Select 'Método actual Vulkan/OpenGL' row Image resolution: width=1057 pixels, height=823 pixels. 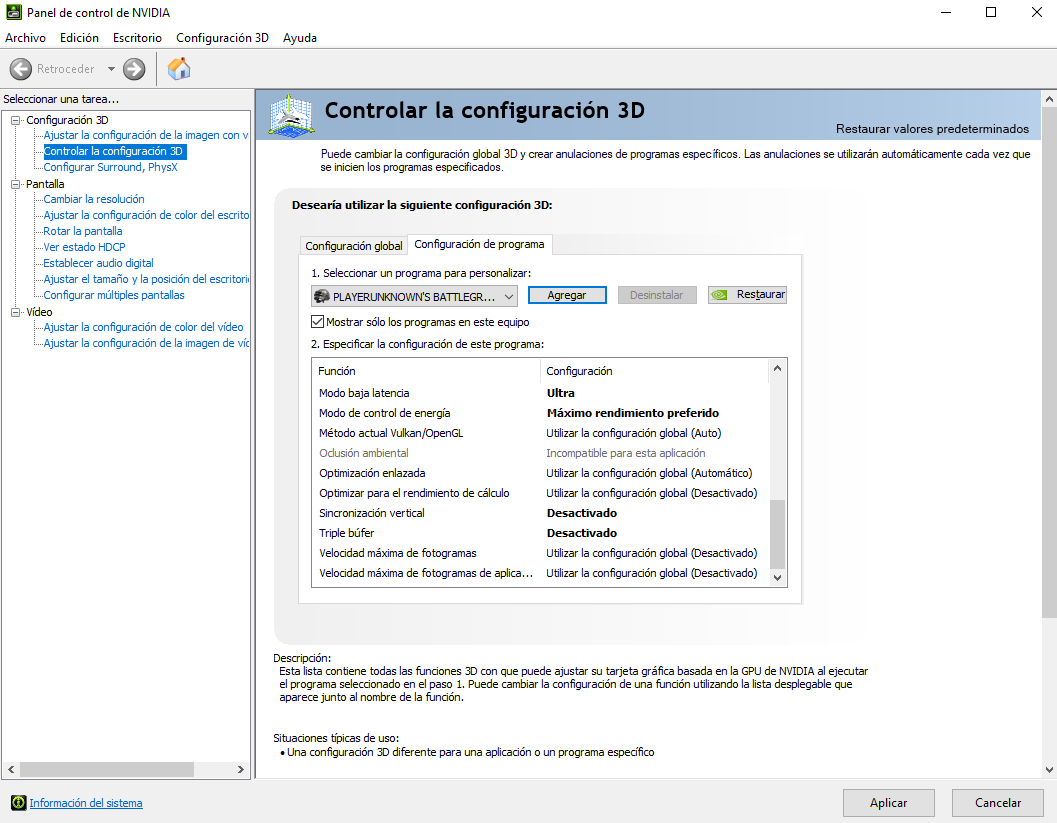point(539,433)
